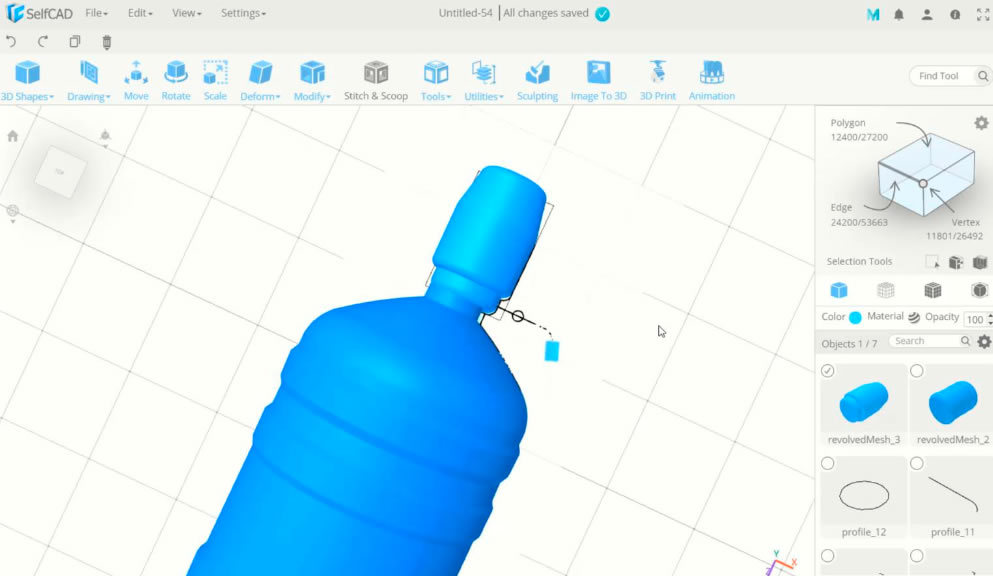Open the Drawing dropdown
The width and height of the screenshot is (993, 576).
coord(89,80)
